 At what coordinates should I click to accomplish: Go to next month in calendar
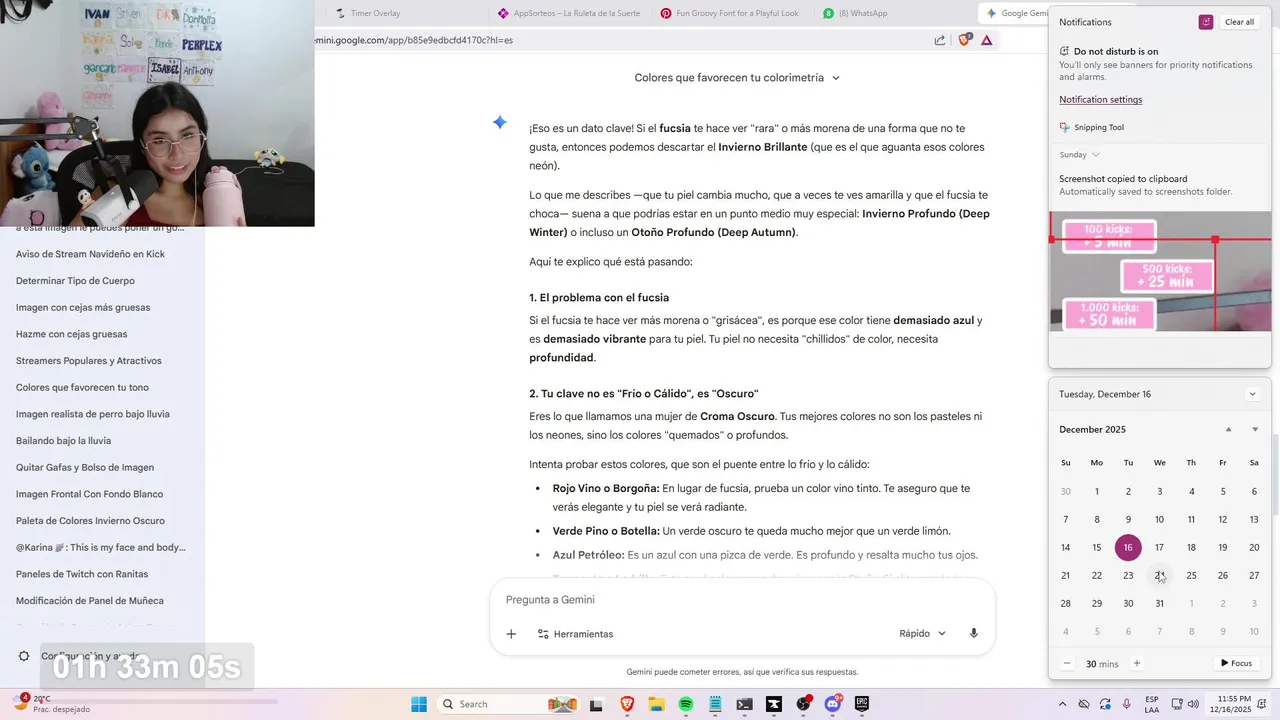pos(1255,430)
